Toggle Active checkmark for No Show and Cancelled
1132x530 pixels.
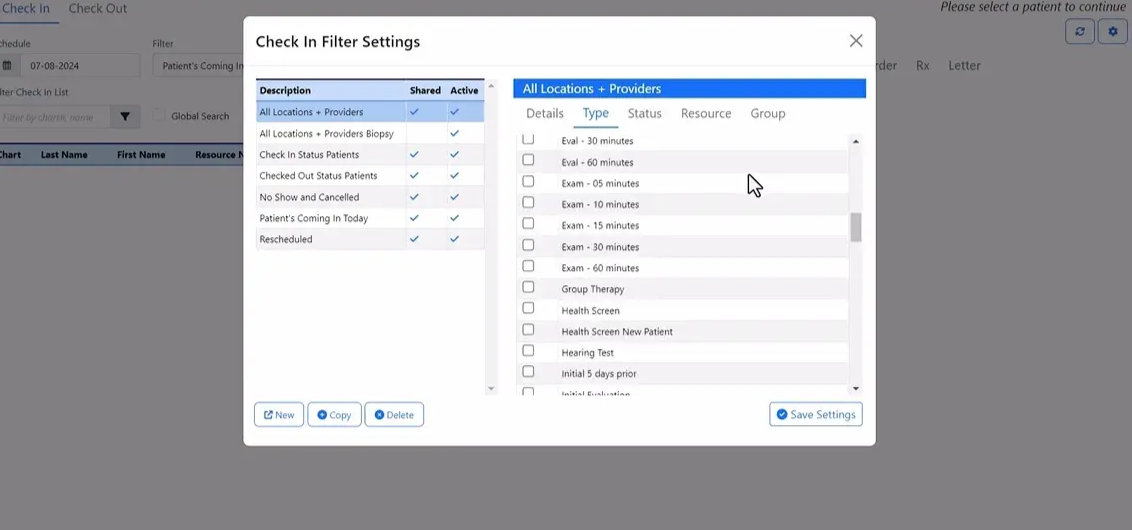[x=455, y=197]
